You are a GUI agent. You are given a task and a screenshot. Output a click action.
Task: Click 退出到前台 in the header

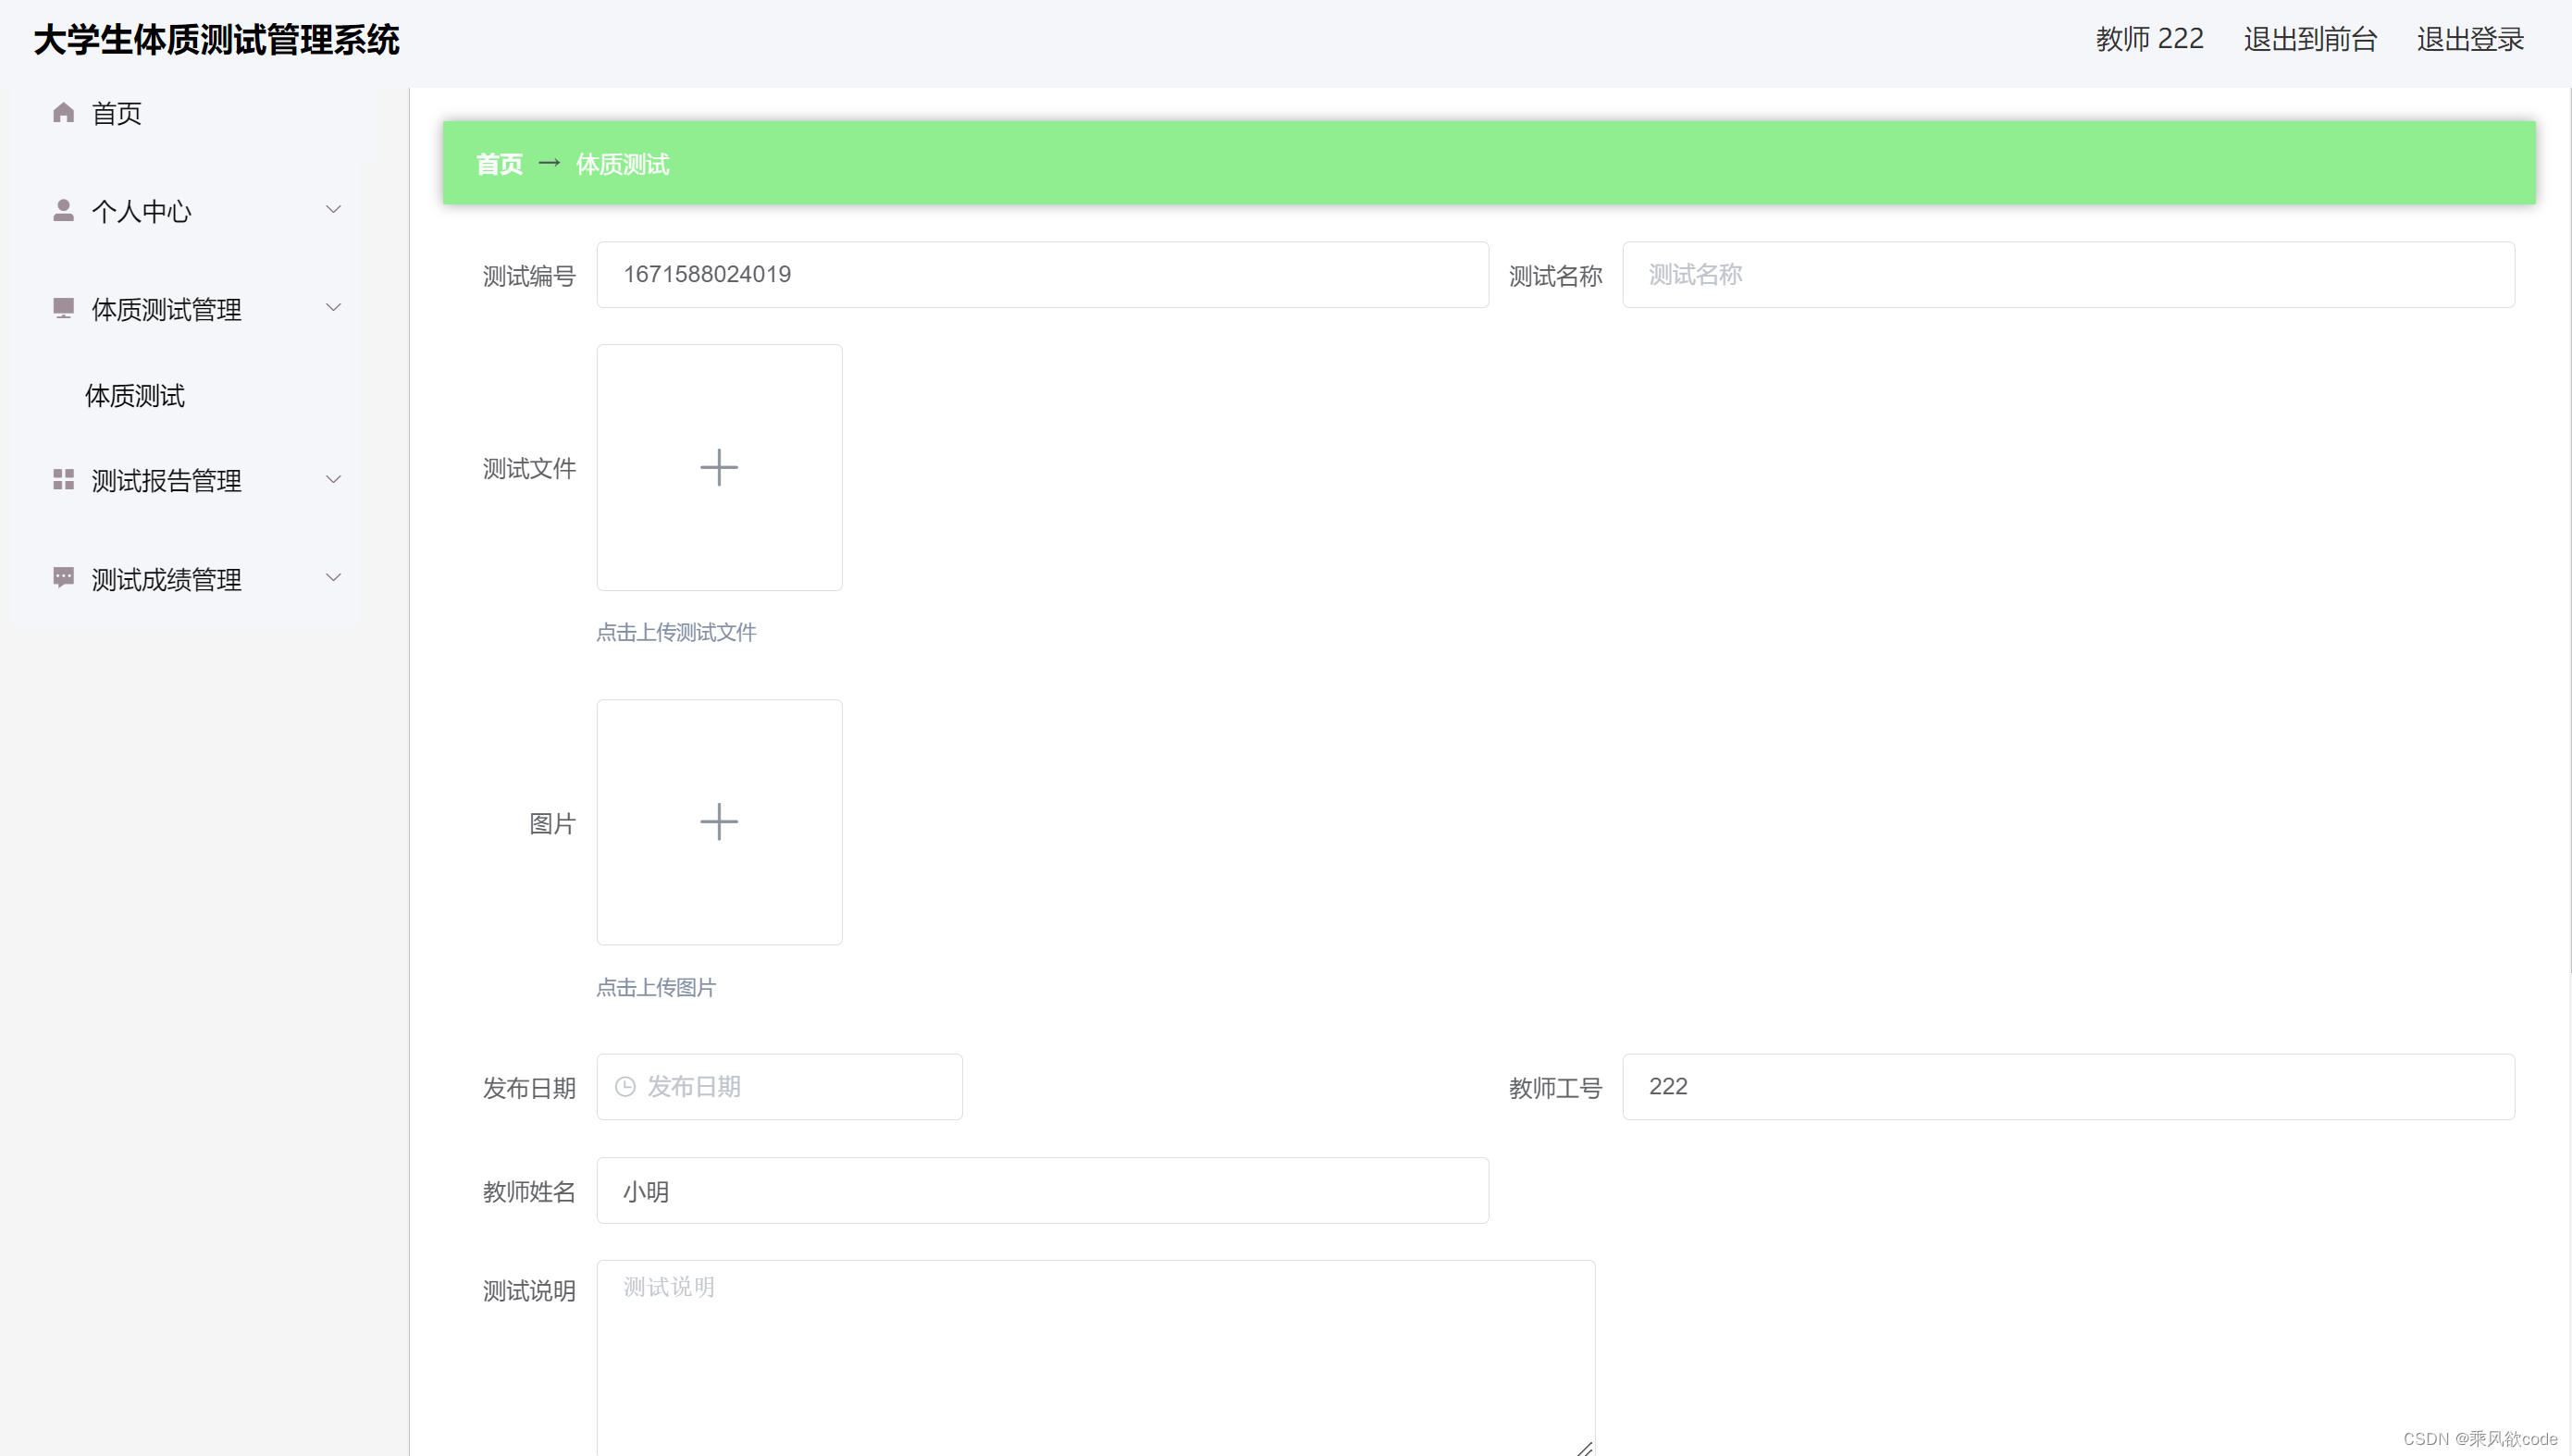pyautogui.click(x=2309, y=40)
